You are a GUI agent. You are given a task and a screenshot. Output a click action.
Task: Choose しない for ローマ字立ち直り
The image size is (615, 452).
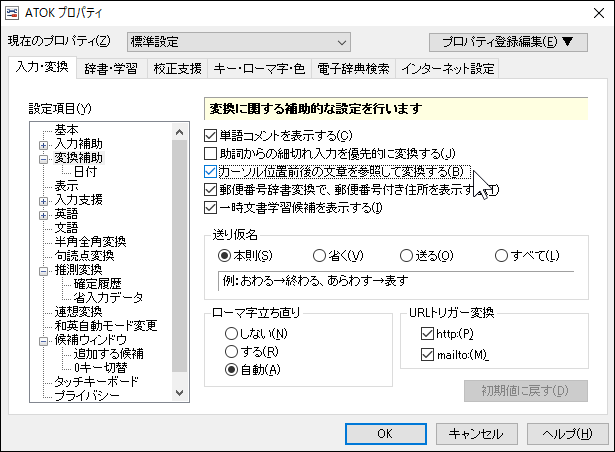pyautogui.click(x=231, y=334)
